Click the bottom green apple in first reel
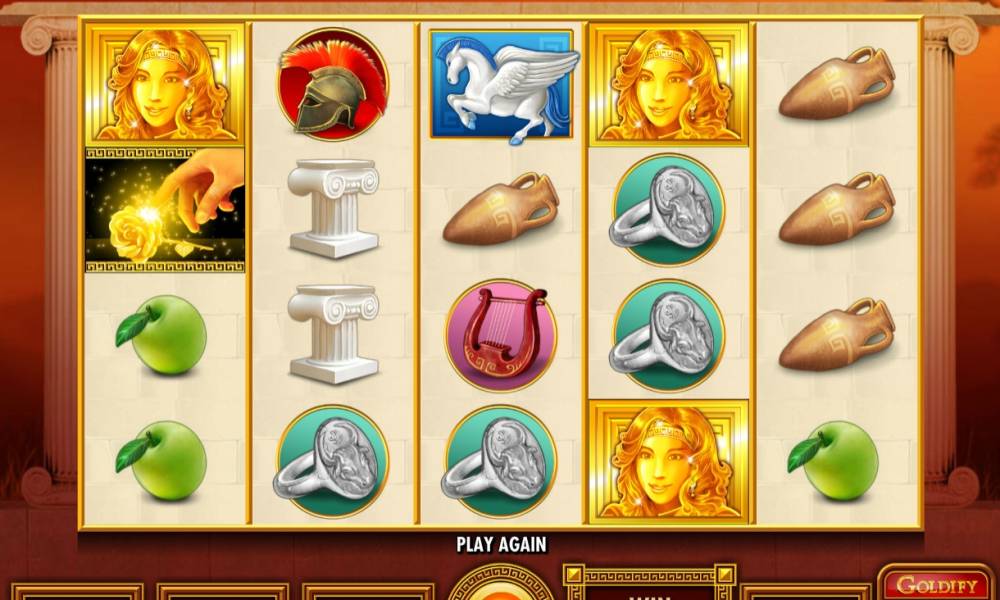Viewport: 1000px width, 600px height. pyautogui.click(x=161, y=460)
